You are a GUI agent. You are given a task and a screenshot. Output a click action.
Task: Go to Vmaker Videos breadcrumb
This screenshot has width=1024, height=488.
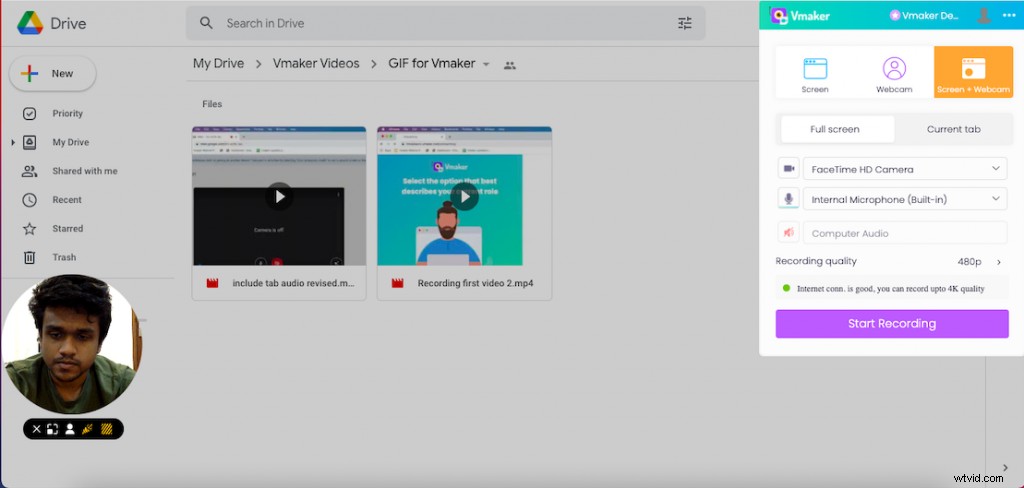316,64
